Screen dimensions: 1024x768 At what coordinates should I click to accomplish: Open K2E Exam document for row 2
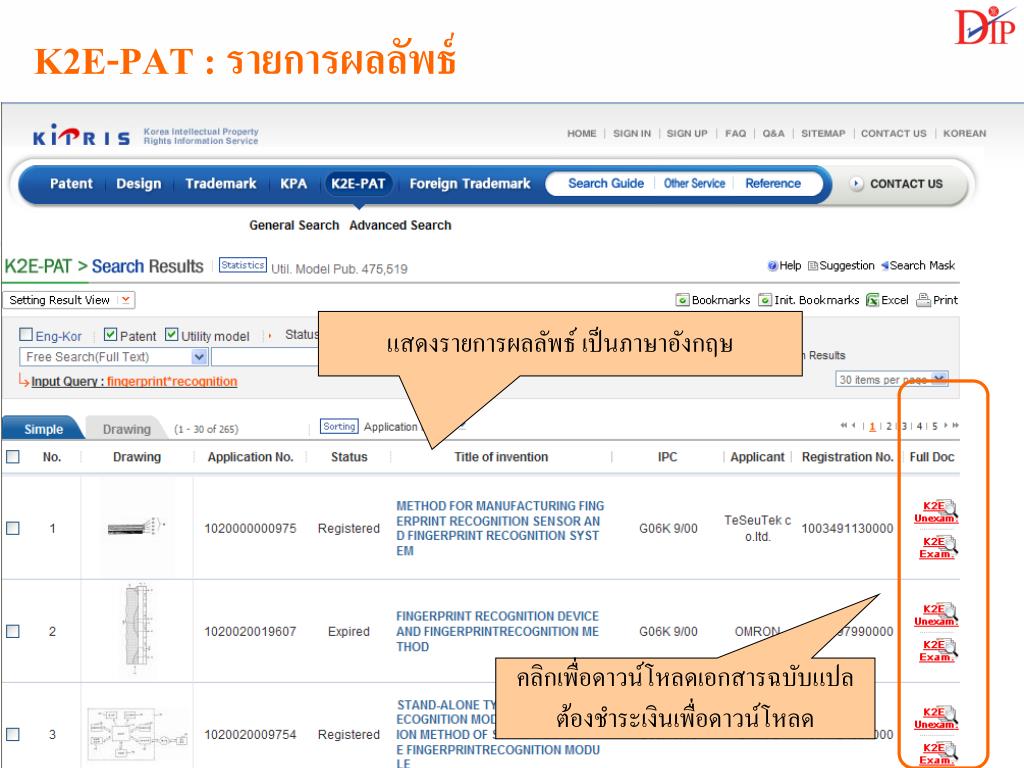click(937, 650)
